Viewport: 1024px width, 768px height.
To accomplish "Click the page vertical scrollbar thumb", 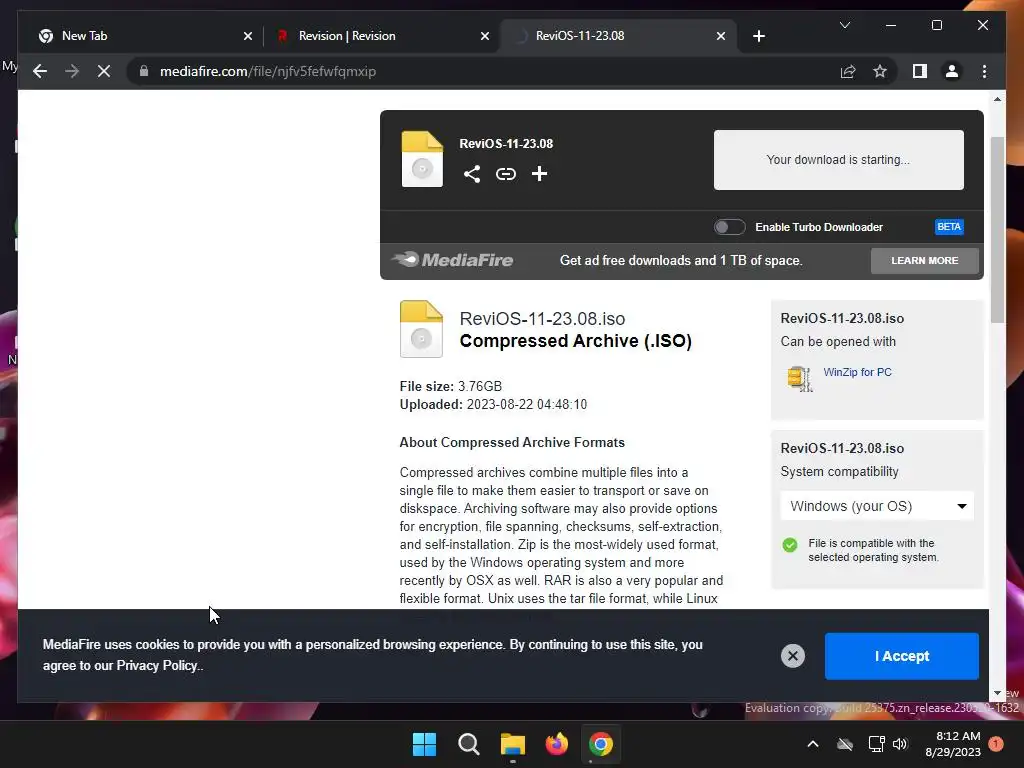I will click(x=997, y=230).
